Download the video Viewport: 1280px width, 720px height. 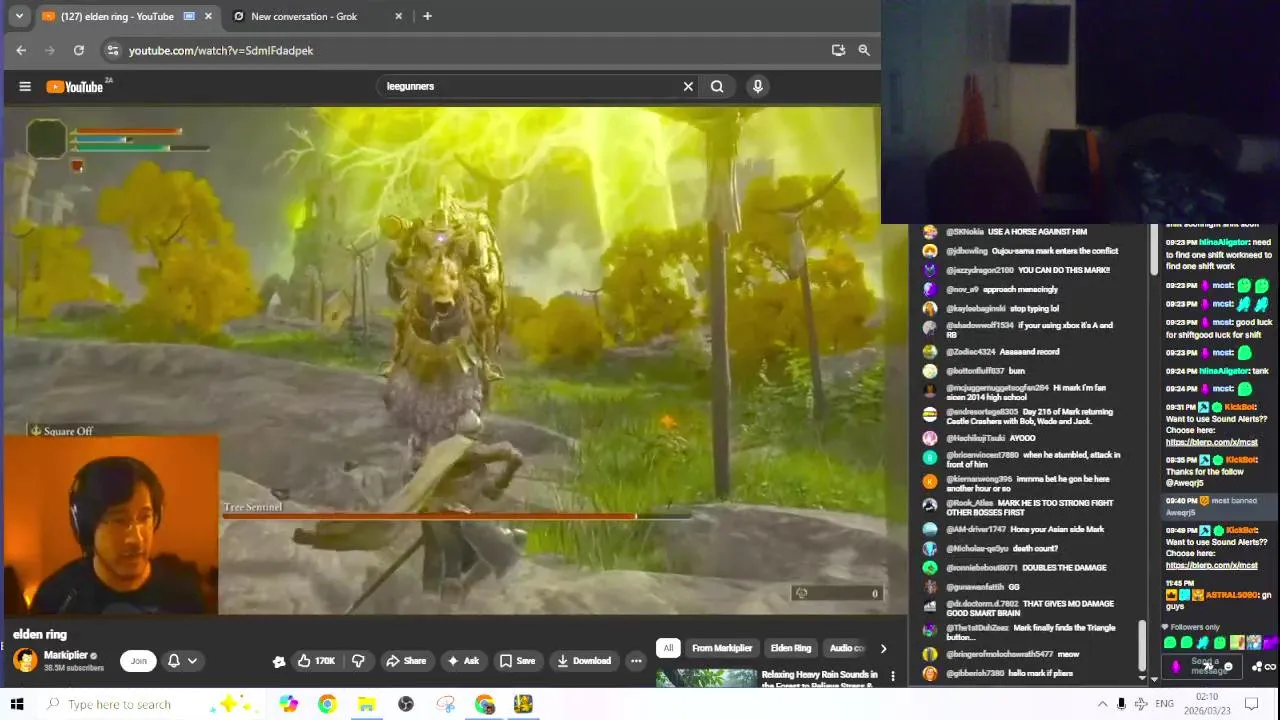pyautogui.click(x=584, y=661)
